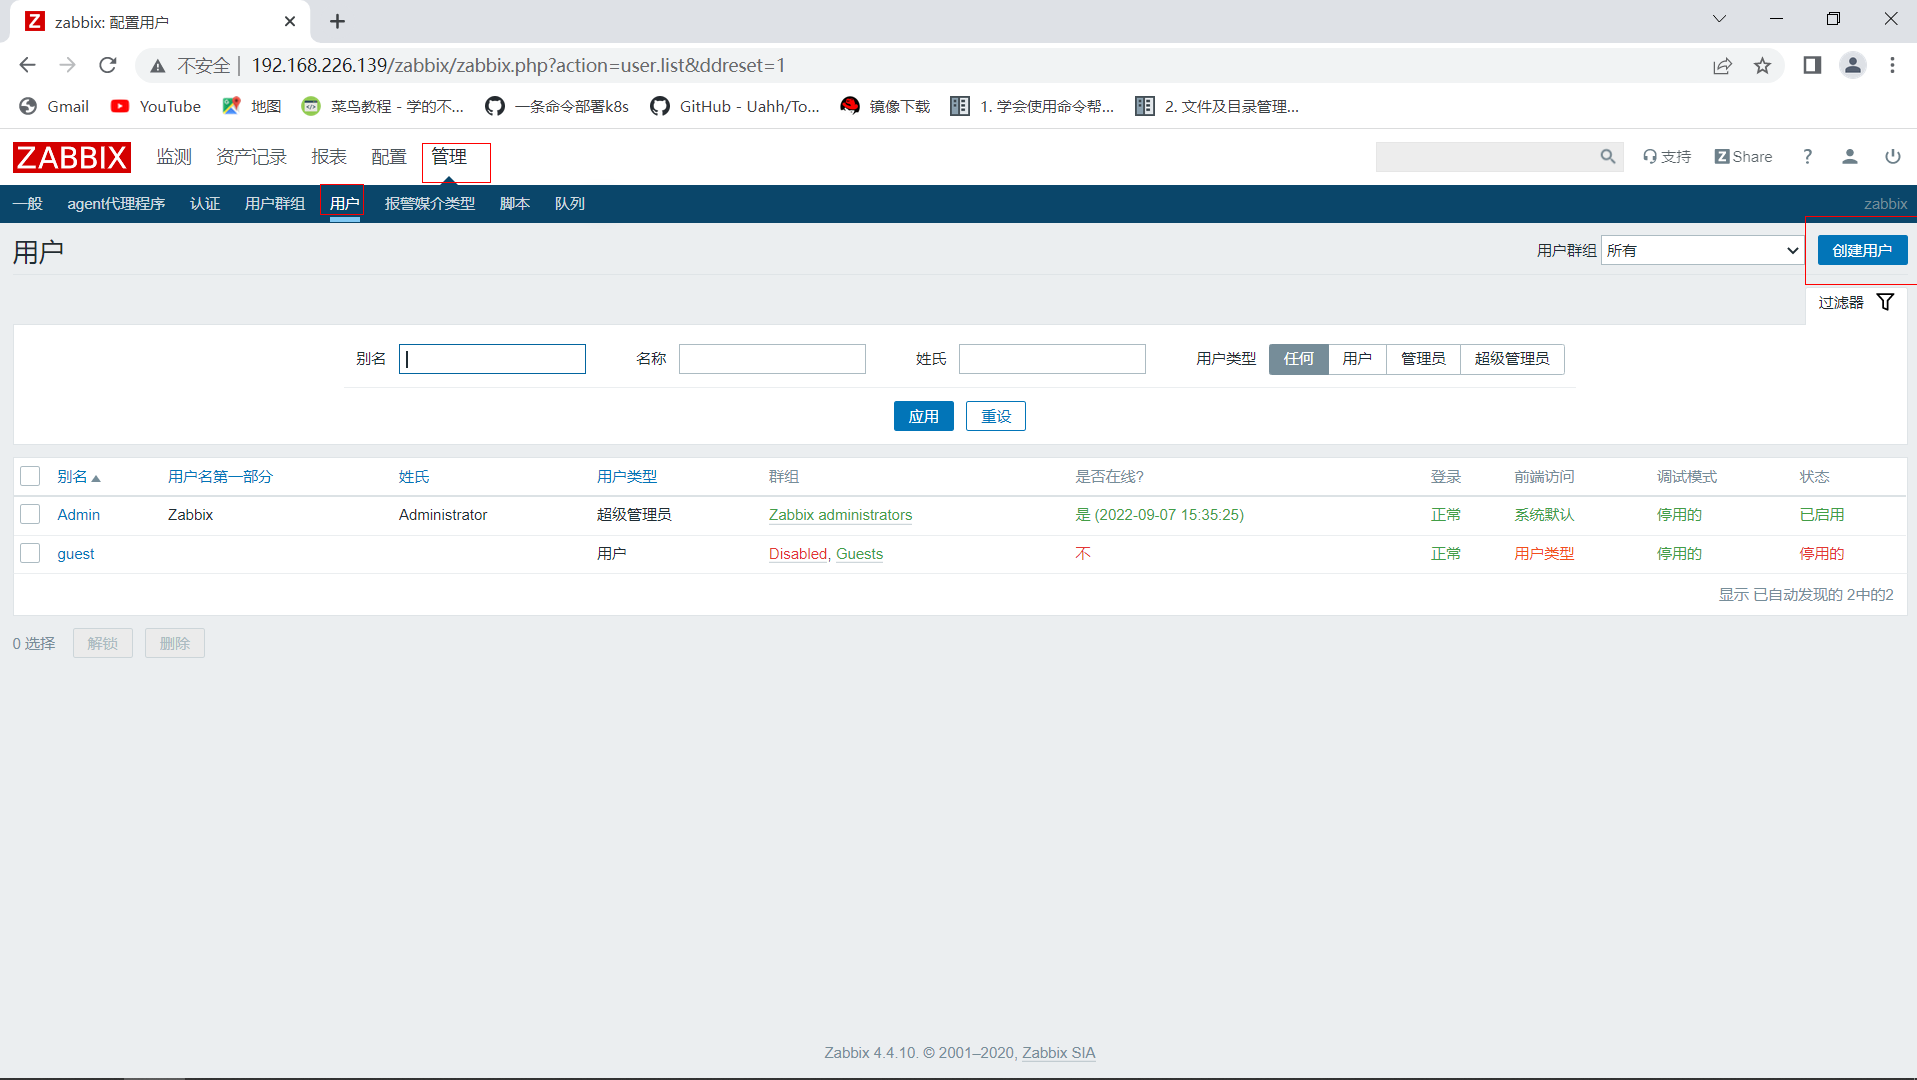Click the search magnifier icon
This screenshot has height=1080, width=1917.
tap(1608, 157)
